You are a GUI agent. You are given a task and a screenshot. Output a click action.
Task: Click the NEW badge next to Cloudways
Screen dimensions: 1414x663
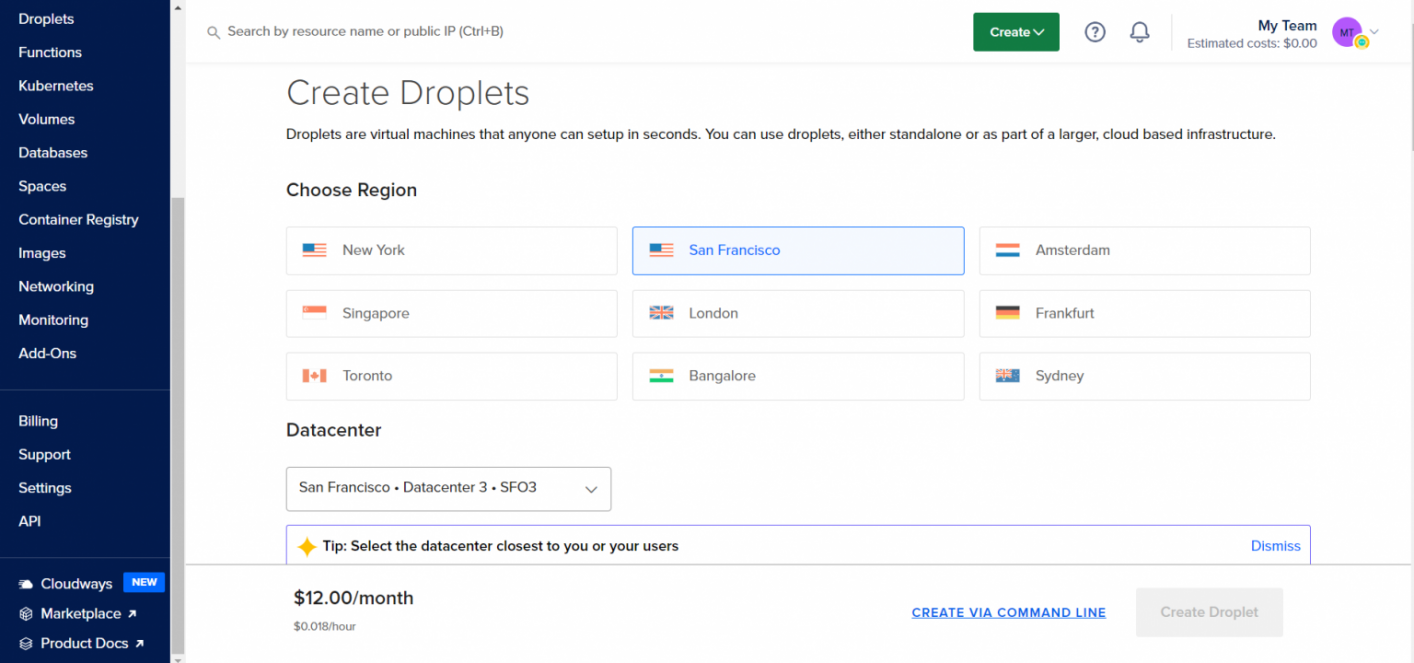click(x=144, y=582)
